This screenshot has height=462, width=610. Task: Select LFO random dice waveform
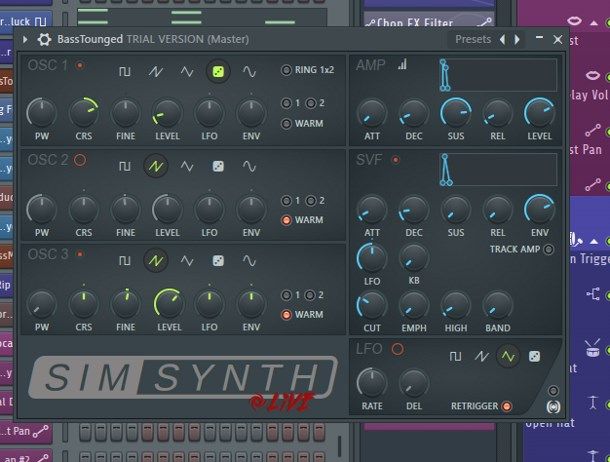pyautogui.click(x=535, y=356)
